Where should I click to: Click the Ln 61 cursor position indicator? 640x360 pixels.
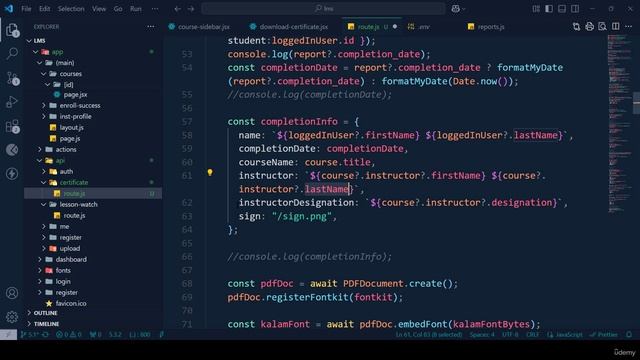(429, 335)
